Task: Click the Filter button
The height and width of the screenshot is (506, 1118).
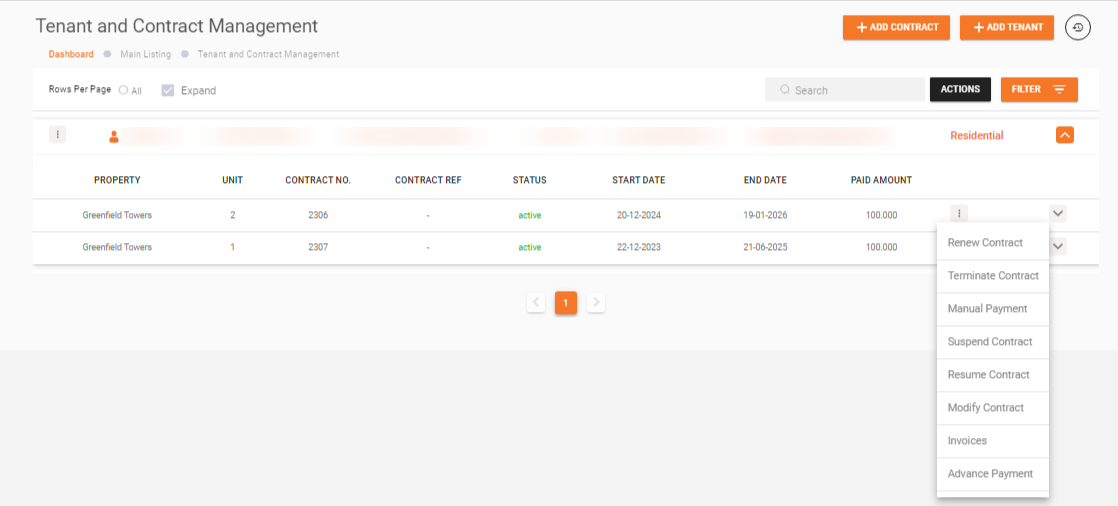Action: click(x=1039, y=90)
